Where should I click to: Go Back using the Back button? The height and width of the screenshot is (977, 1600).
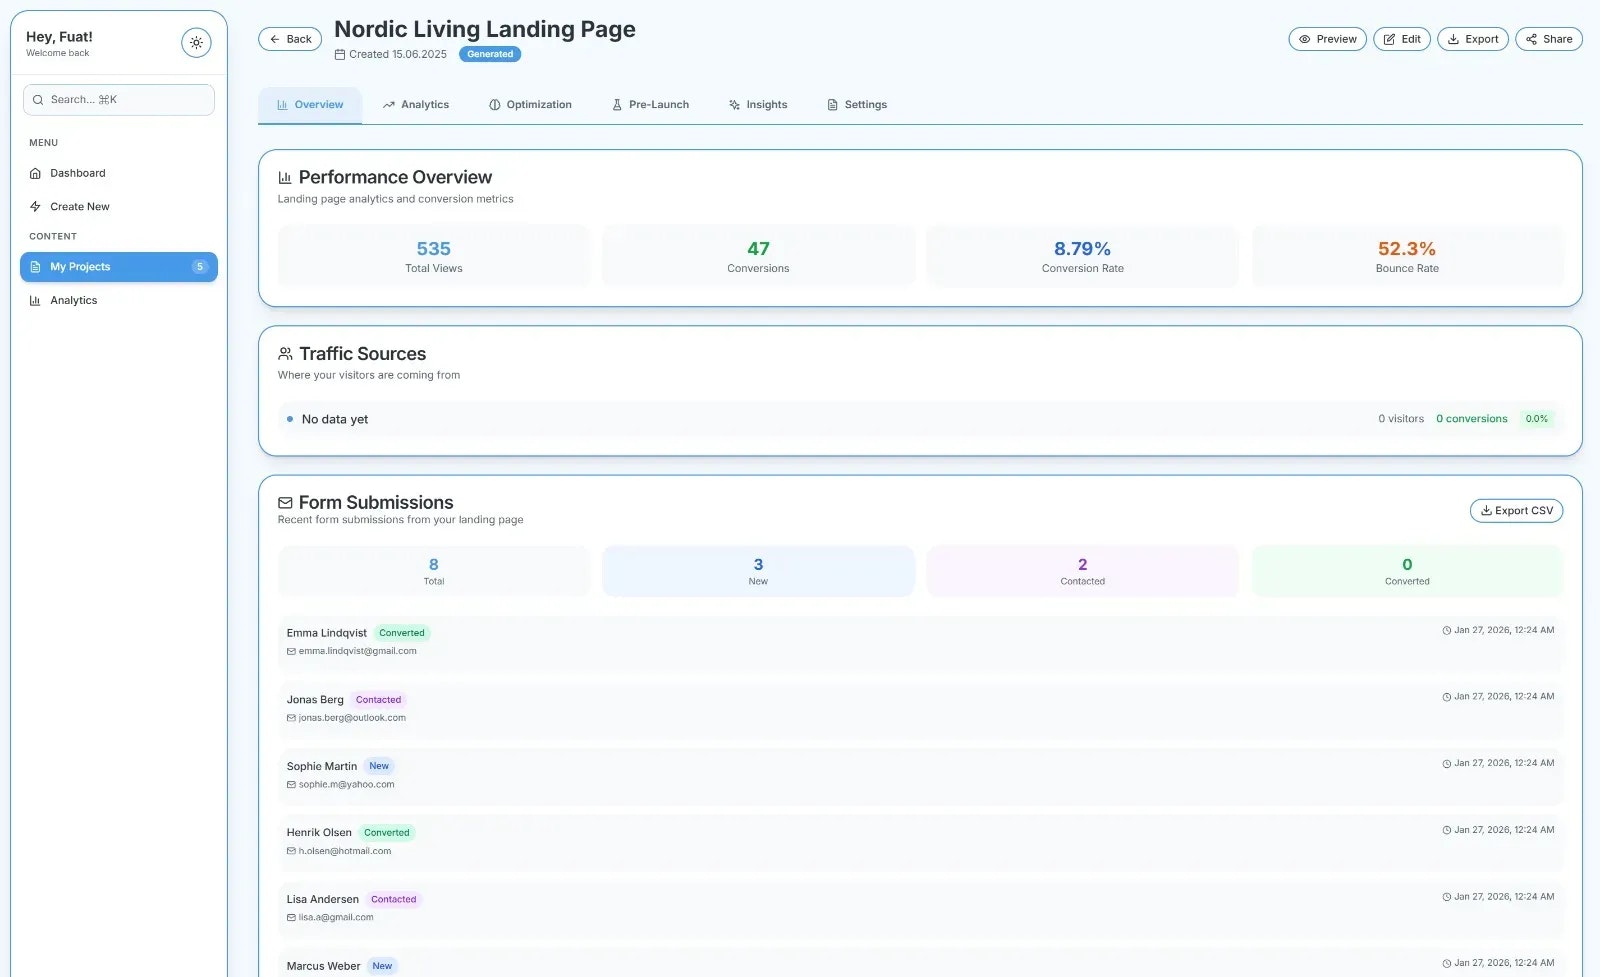(289, 39)
